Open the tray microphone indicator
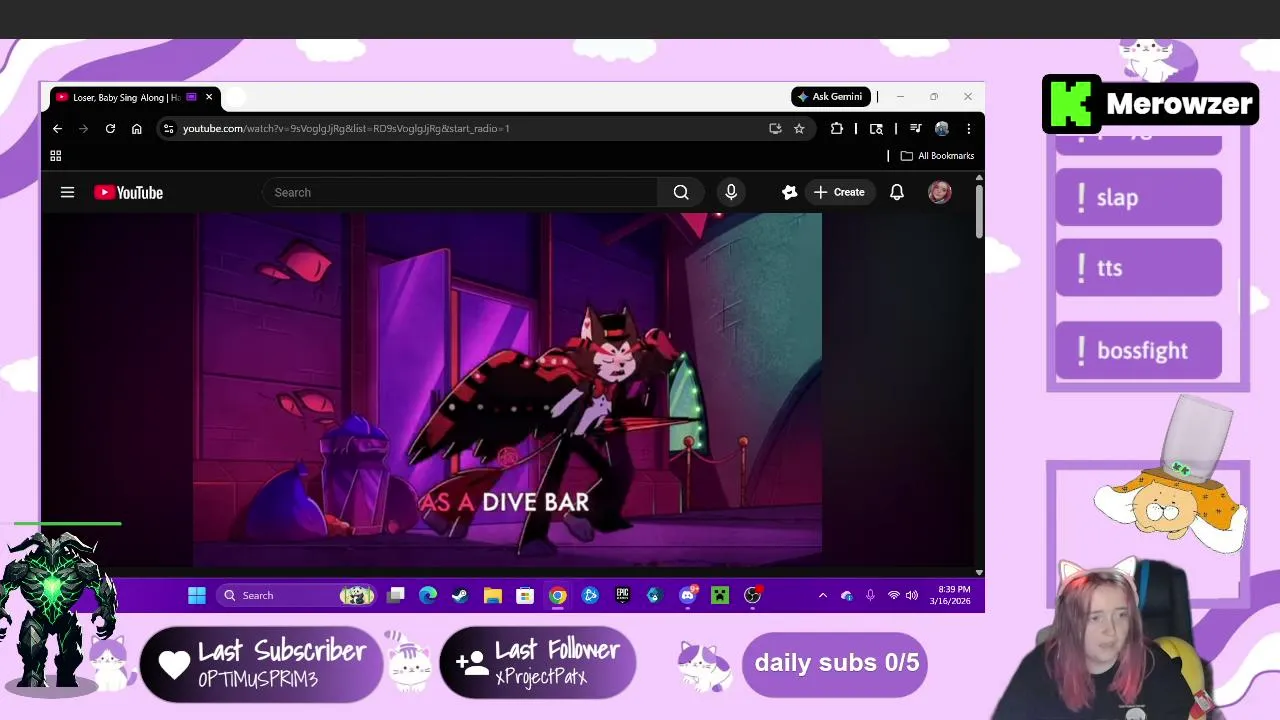Image resolution: width=1280 pixels, height=720 pixels. [870, 596]
